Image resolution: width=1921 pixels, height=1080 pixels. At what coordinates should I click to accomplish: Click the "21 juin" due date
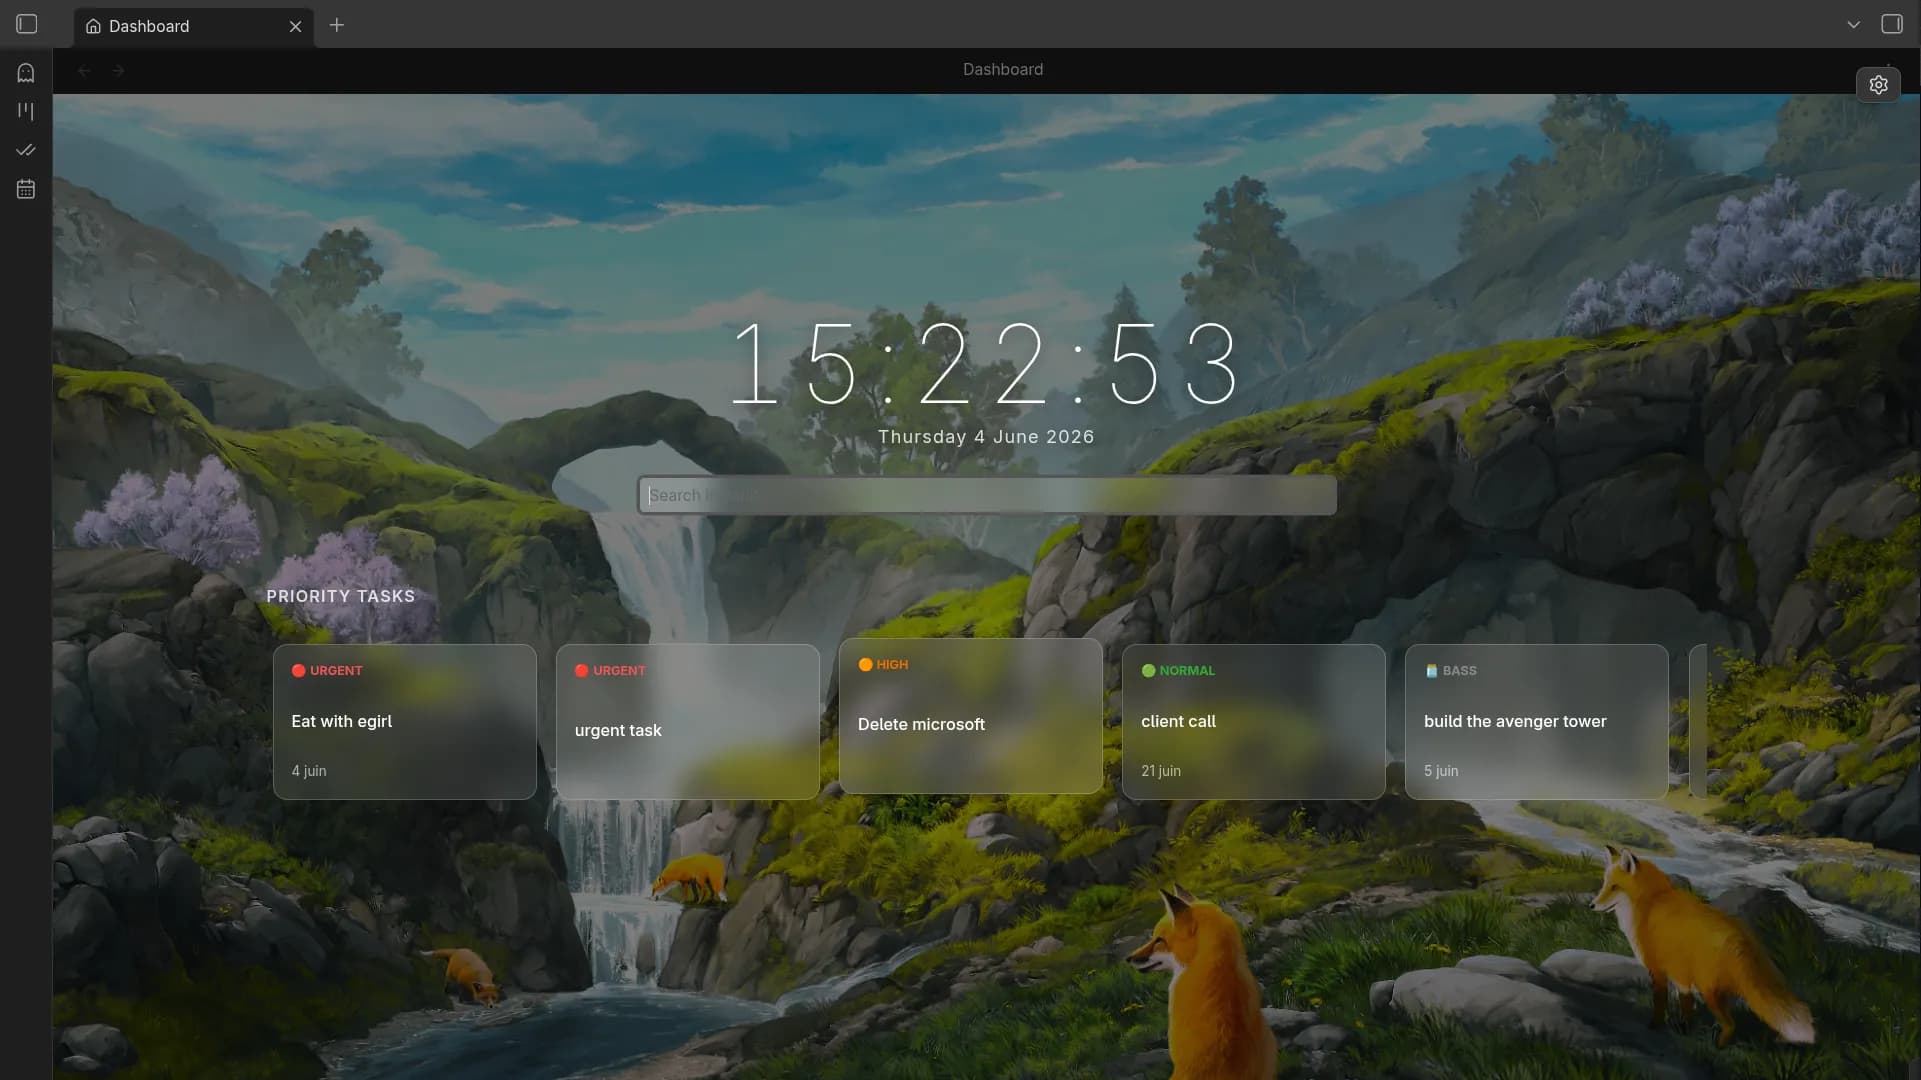coord(1161,771)
